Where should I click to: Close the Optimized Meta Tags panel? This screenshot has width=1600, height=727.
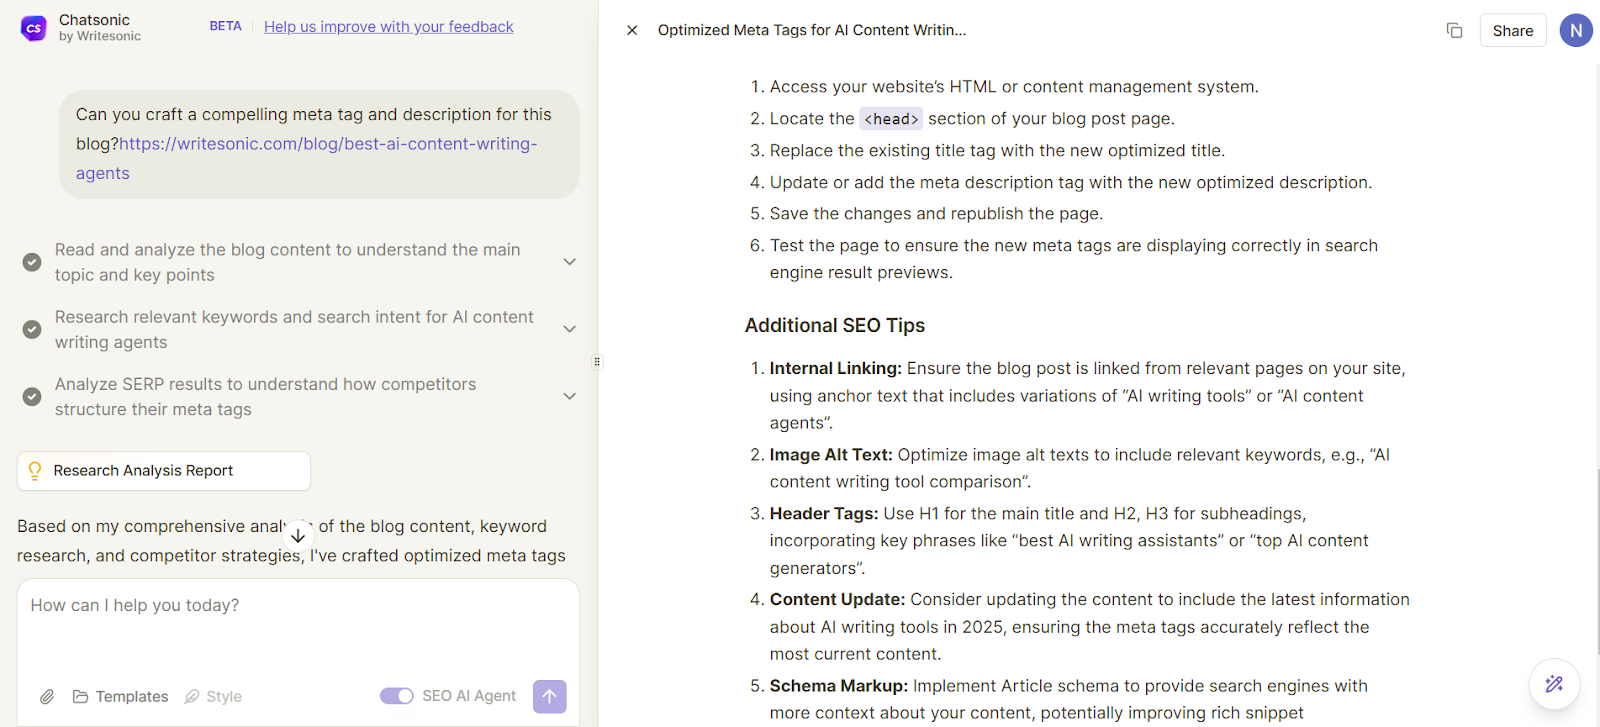point(632,31)
